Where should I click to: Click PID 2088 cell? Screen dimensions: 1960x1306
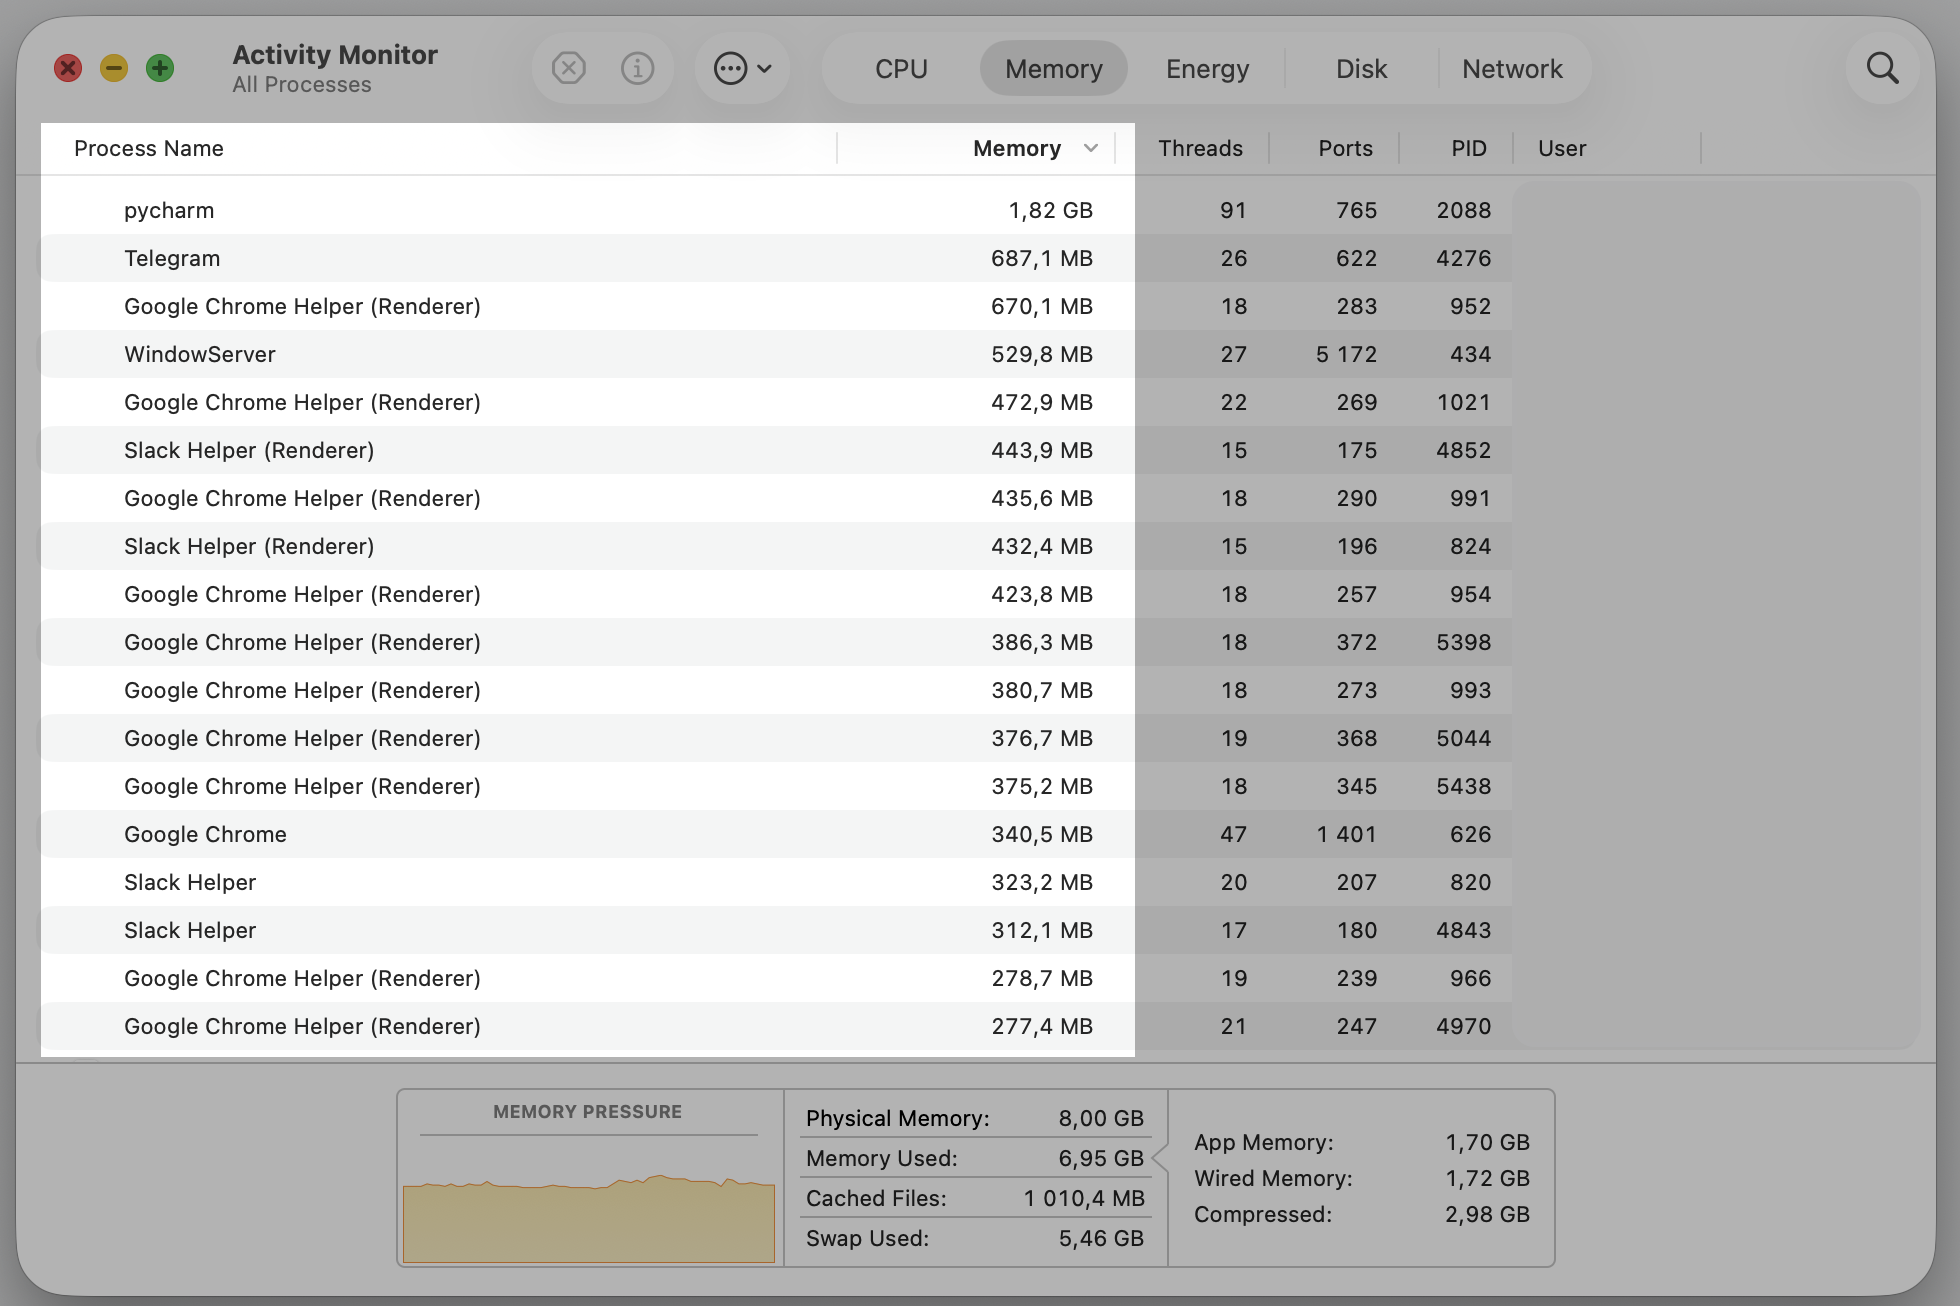click(x=1464, y=210)
